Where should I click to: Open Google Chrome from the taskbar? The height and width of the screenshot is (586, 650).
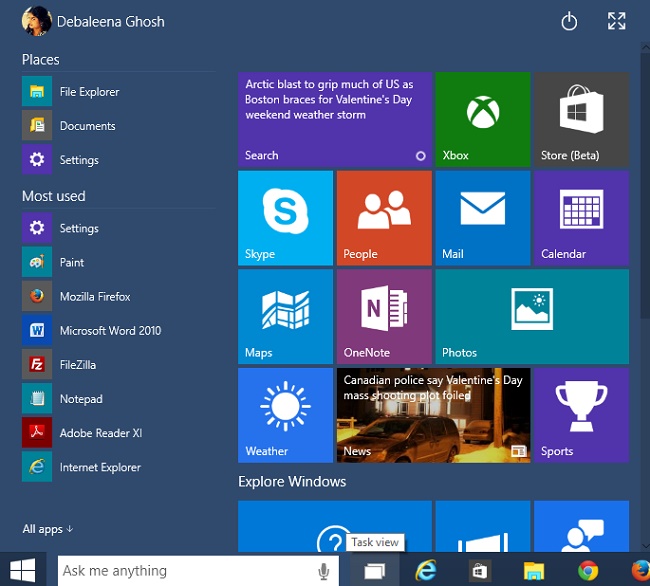point(588,571)
